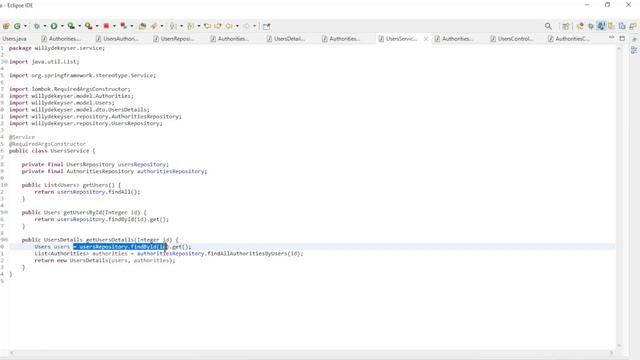The height and width of the screenshot is (360, 640).
Task: Switch to the UsersControl... editor tab
Action: (x=511, y=39)
